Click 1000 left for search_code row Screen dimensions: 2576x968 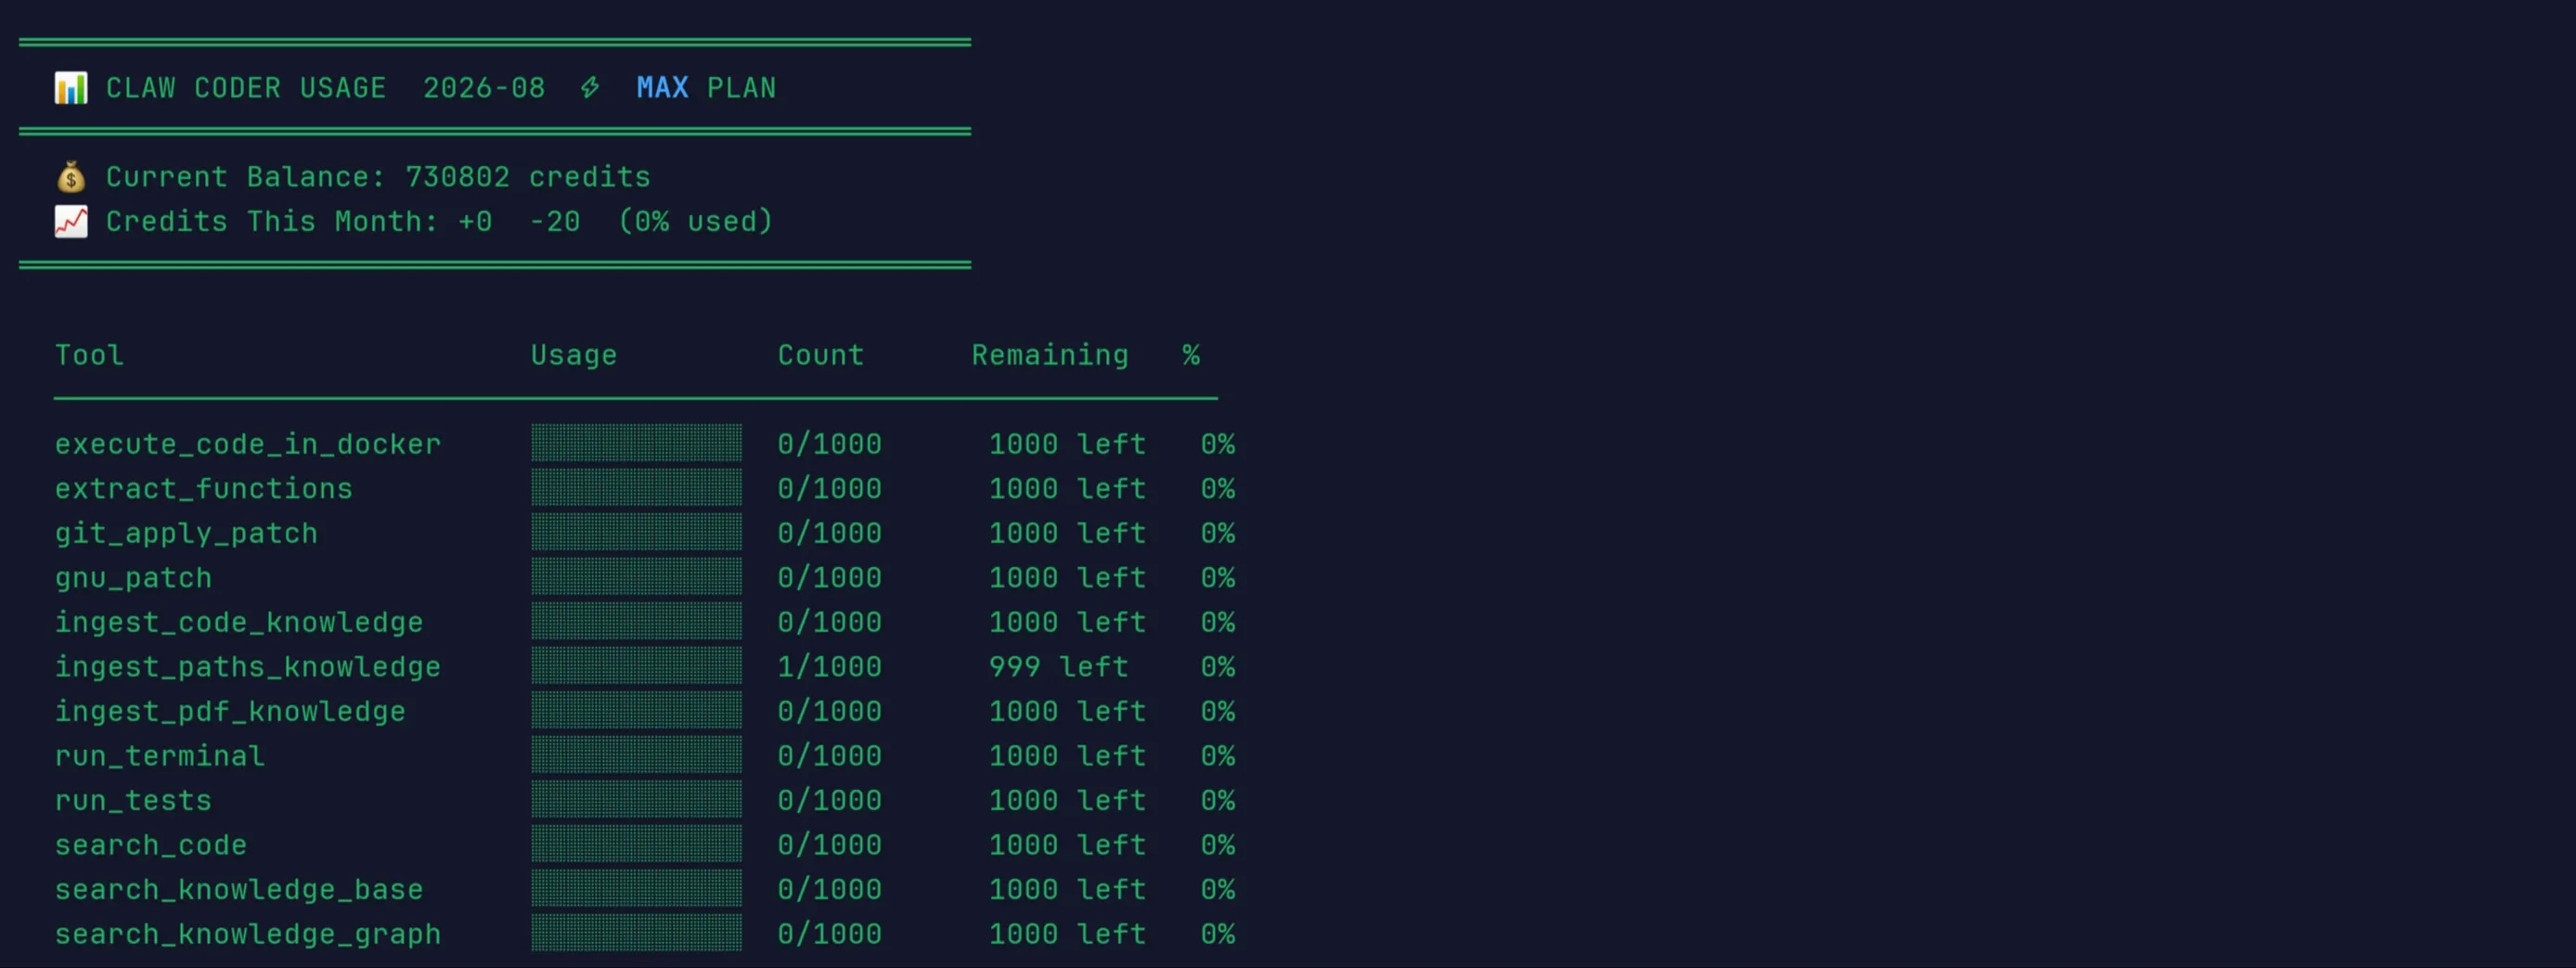pyautogui.click(x=1067, y=845)
